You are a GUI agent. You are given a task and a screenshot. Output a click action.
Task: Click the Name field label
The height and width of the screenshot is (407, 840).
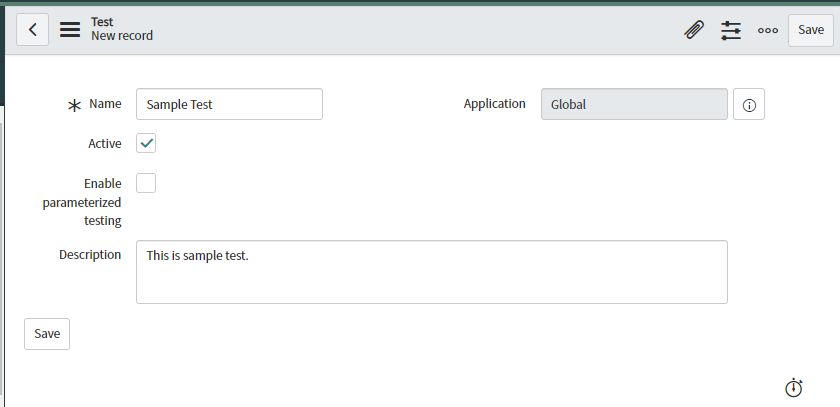(x=105, y=104)
